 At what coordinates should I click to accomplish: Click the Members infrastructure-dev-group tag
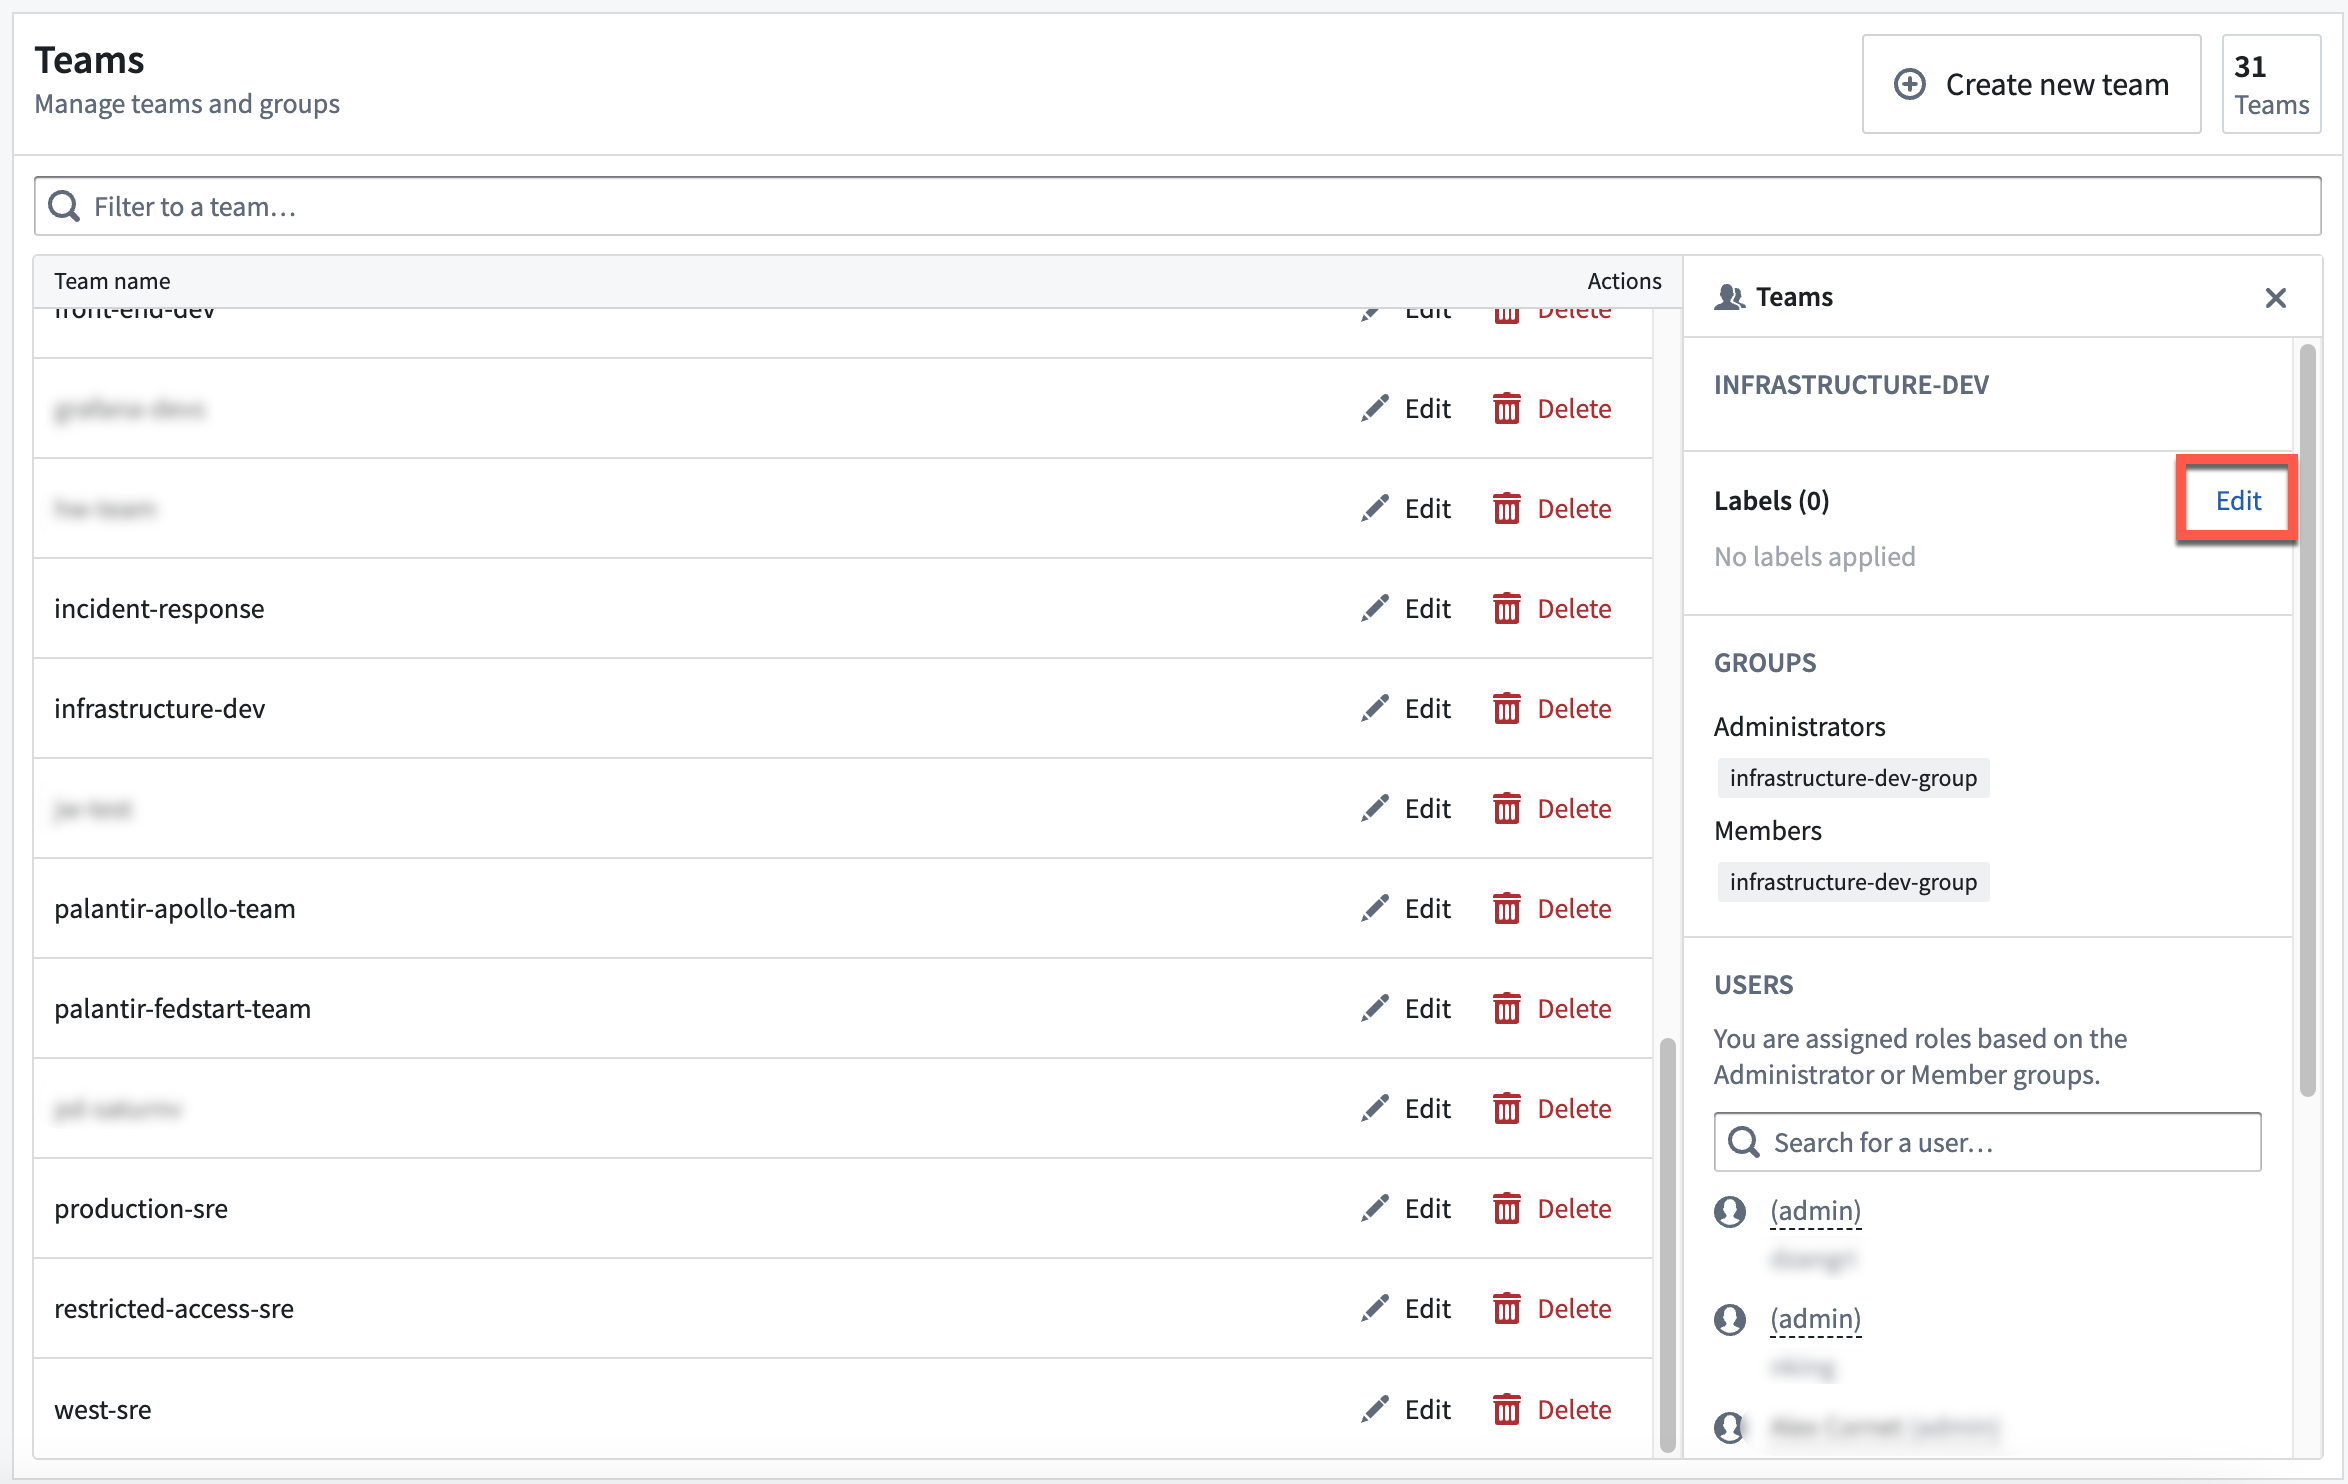[x=1853, y=881]
